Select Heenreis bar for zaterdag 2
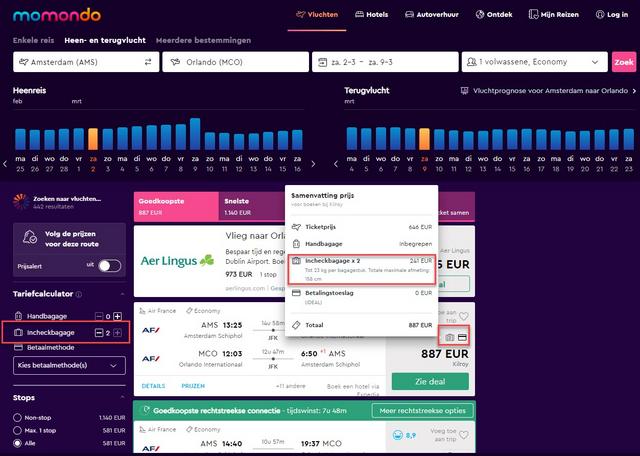The height and width of the screenshot is (456, 640). point(93,139)
